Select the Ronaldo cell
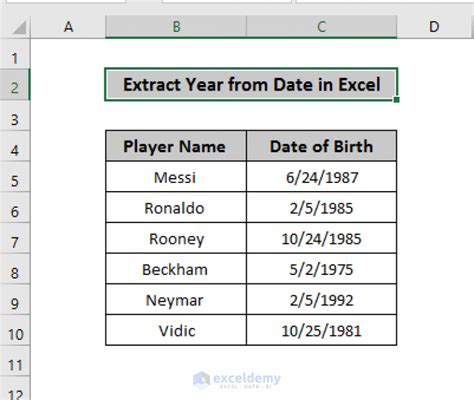 point(176,208)
